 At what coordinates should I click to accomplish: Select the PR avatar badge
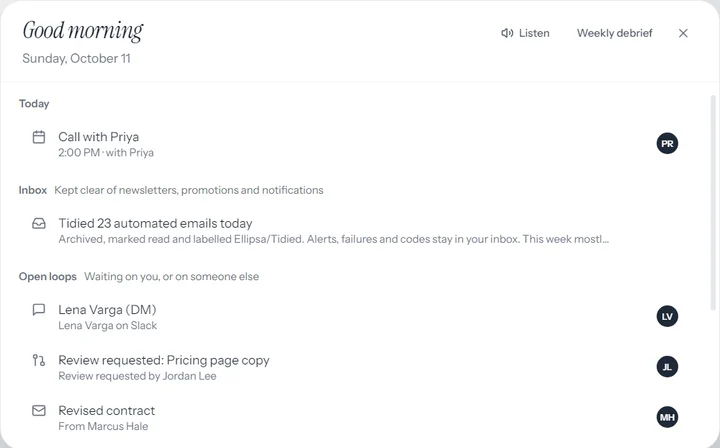tap(667, 144)
